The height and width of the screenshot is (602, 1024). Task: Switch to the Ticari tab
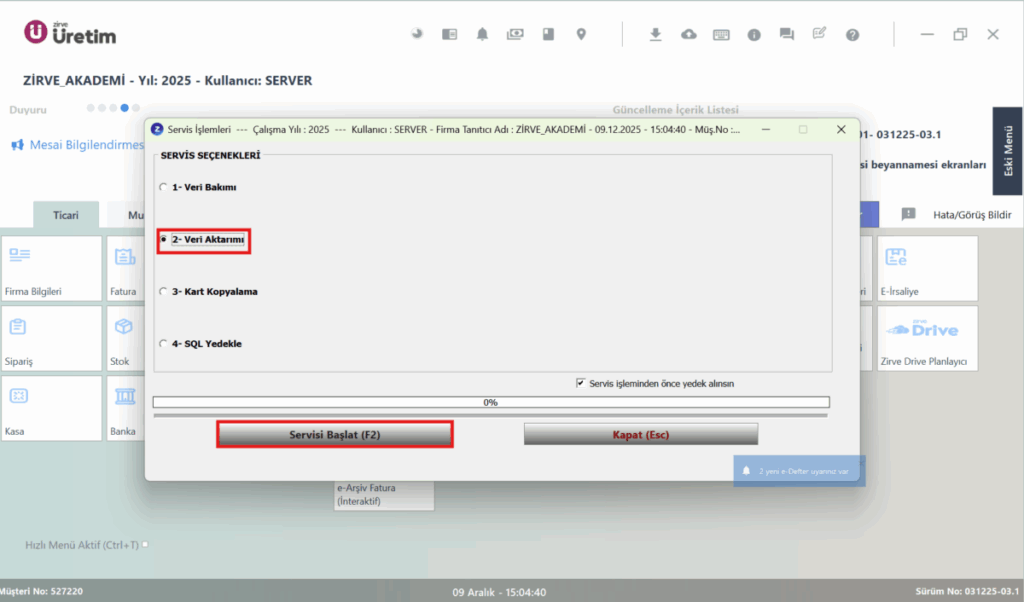pyautogui.click(x=65, y=215)
